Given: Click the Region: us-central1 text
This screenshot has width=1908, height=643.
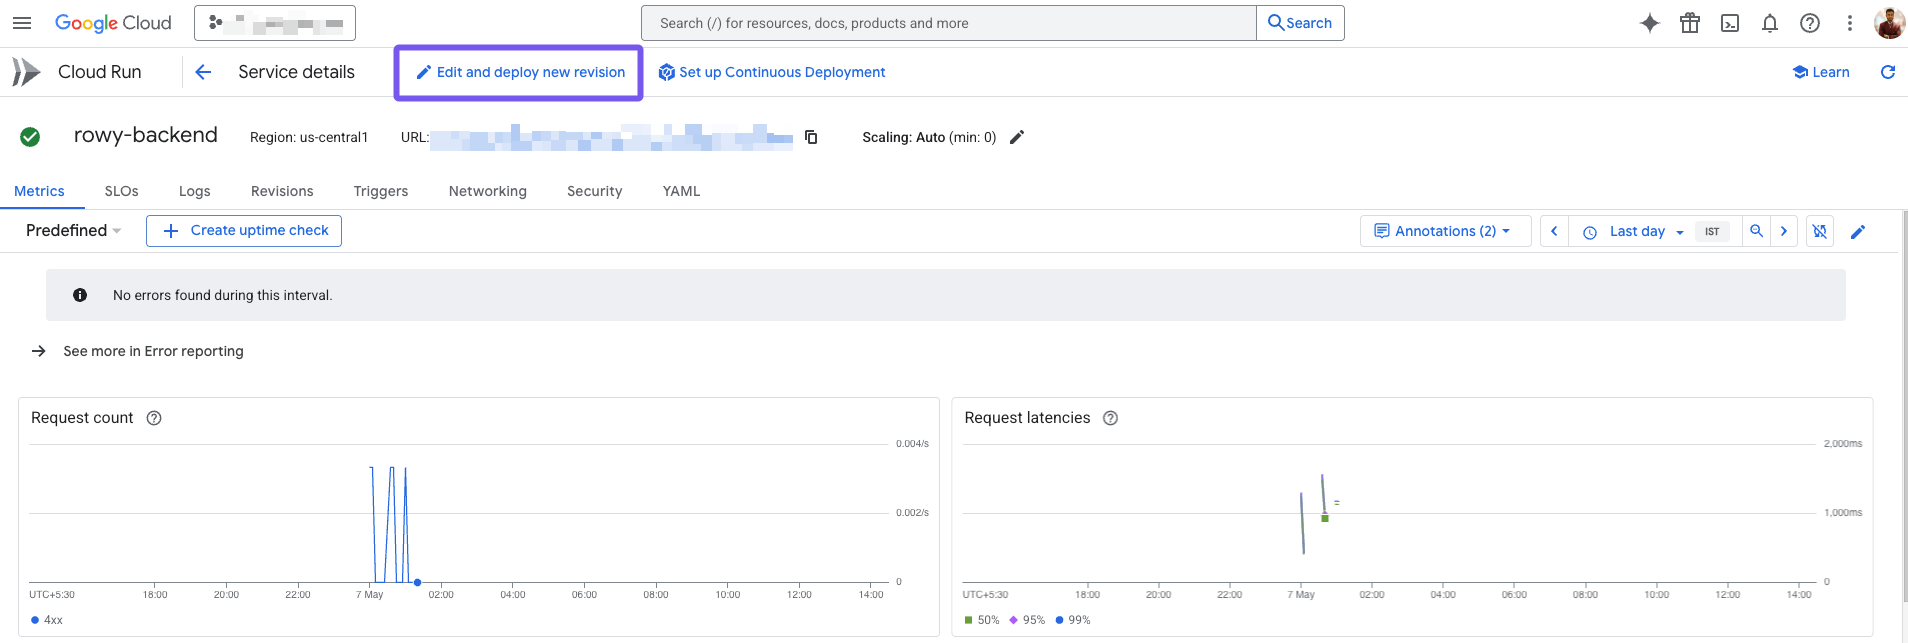Looking at the screenshot, I should pyautogui.click(x=309, y=137).
